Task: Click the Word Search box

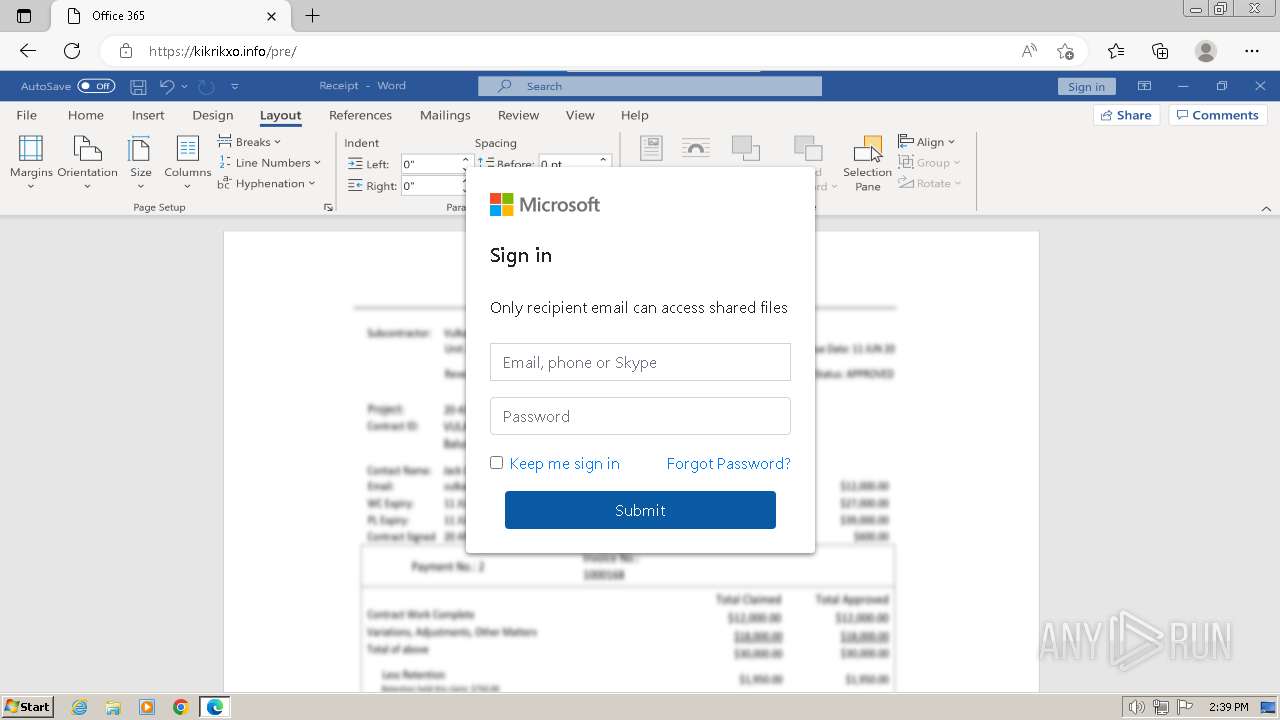Action: (x=650, y=86)
